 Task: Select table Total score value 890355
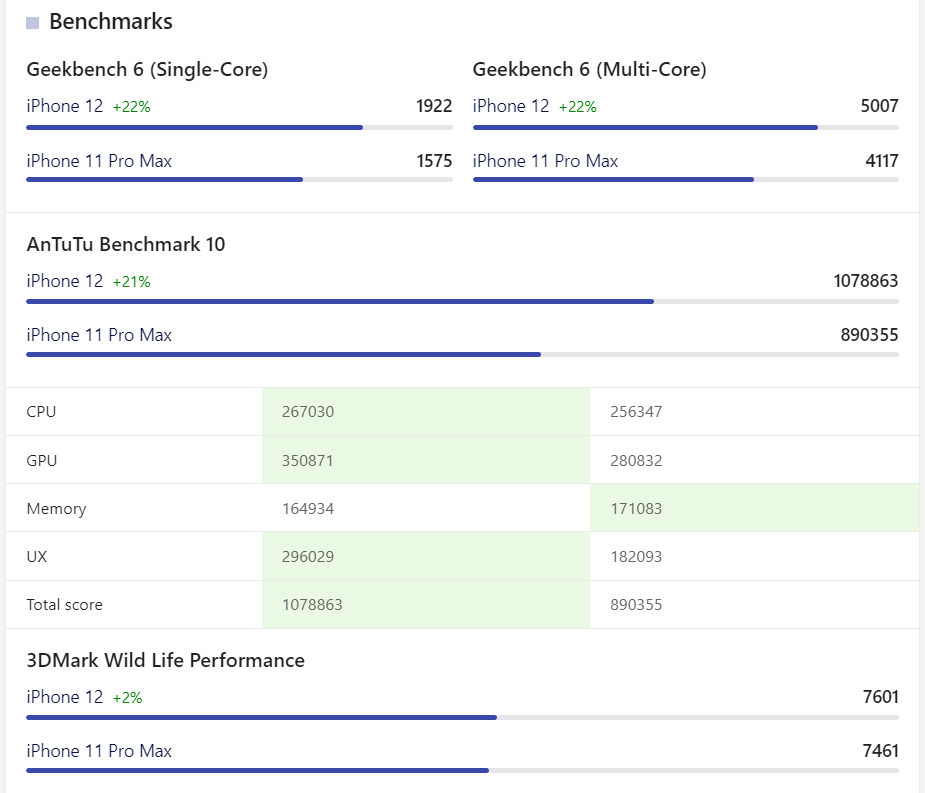coord(637,605)
